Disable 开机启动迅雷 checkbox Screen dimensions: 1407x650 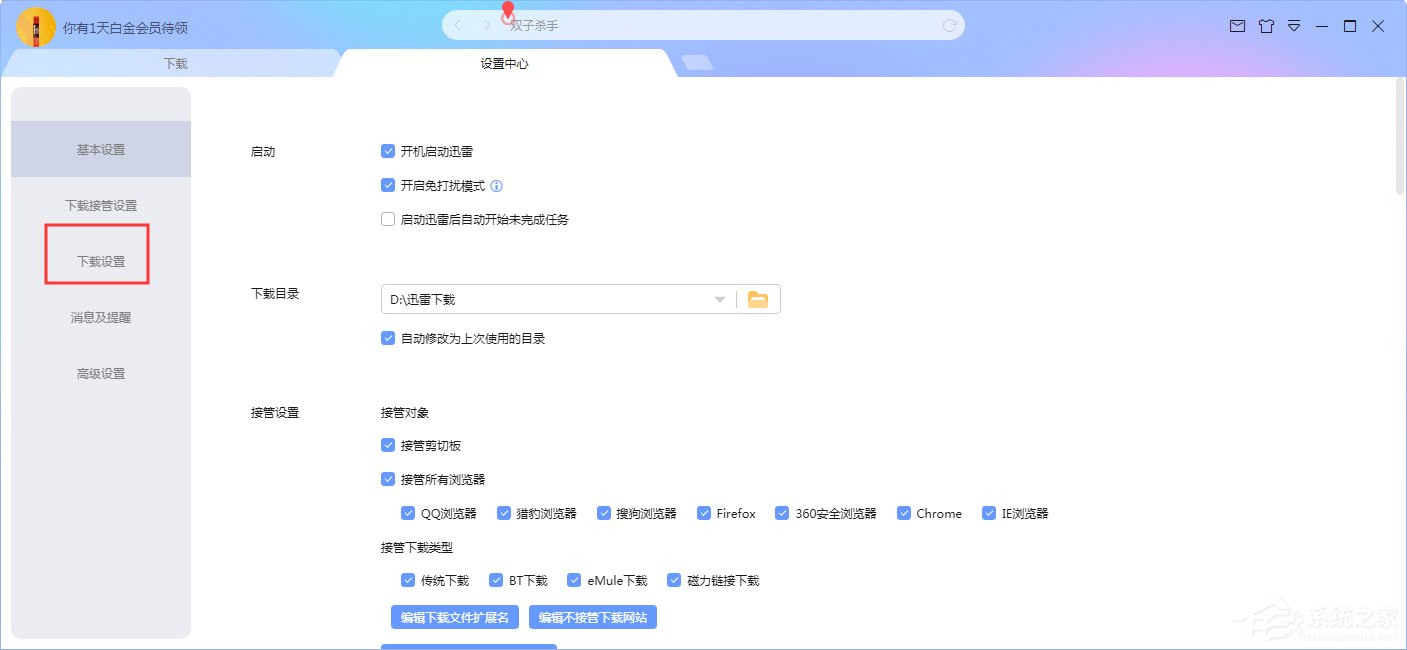(388, 151)
